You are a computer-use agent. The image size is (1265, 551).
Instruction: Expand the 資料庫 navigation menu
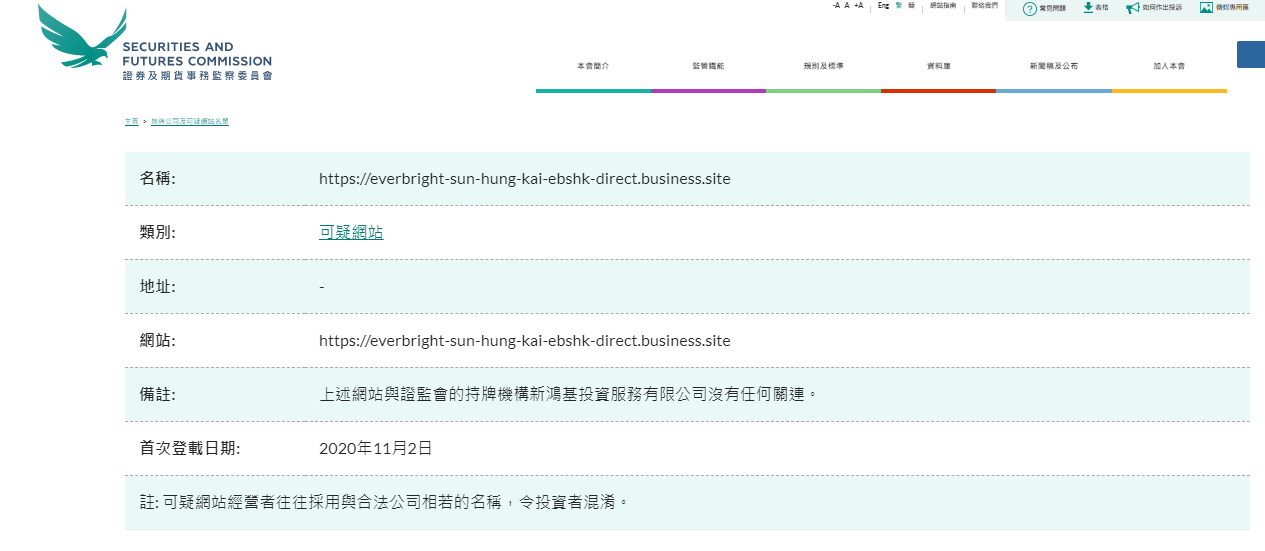[938, 66]
